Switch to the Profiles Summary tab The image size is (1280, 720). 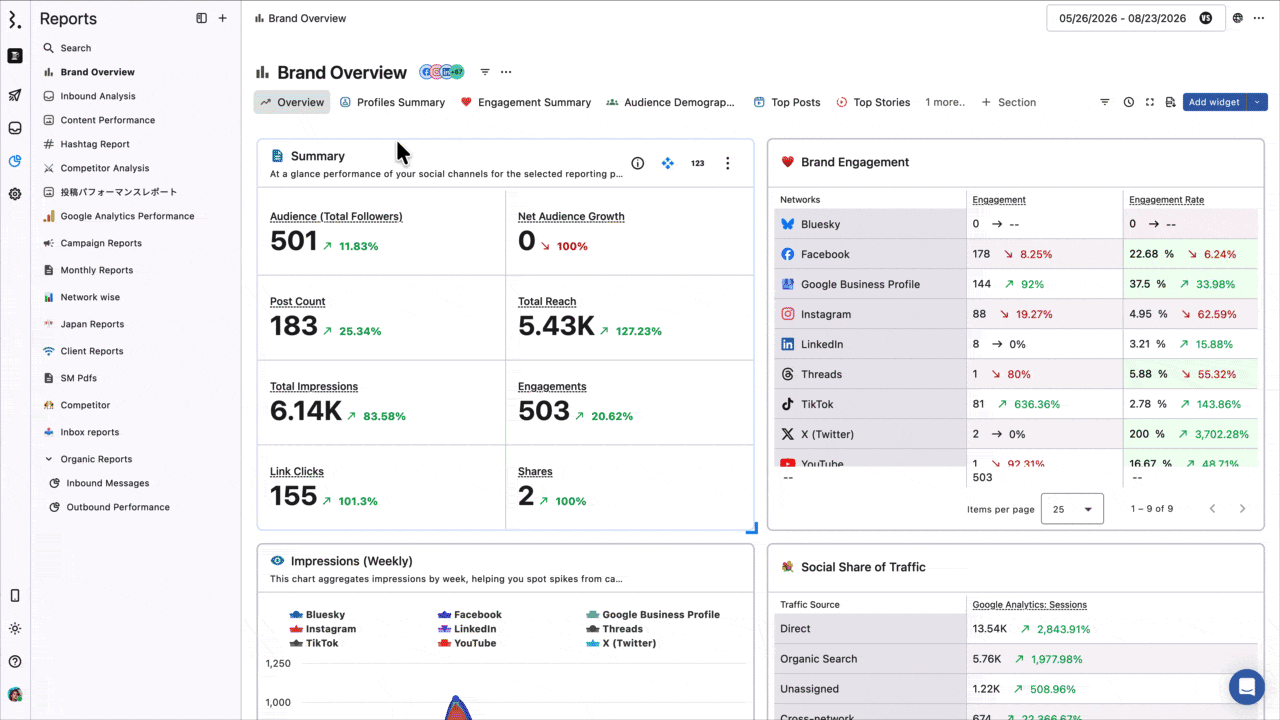click(392, 102)
